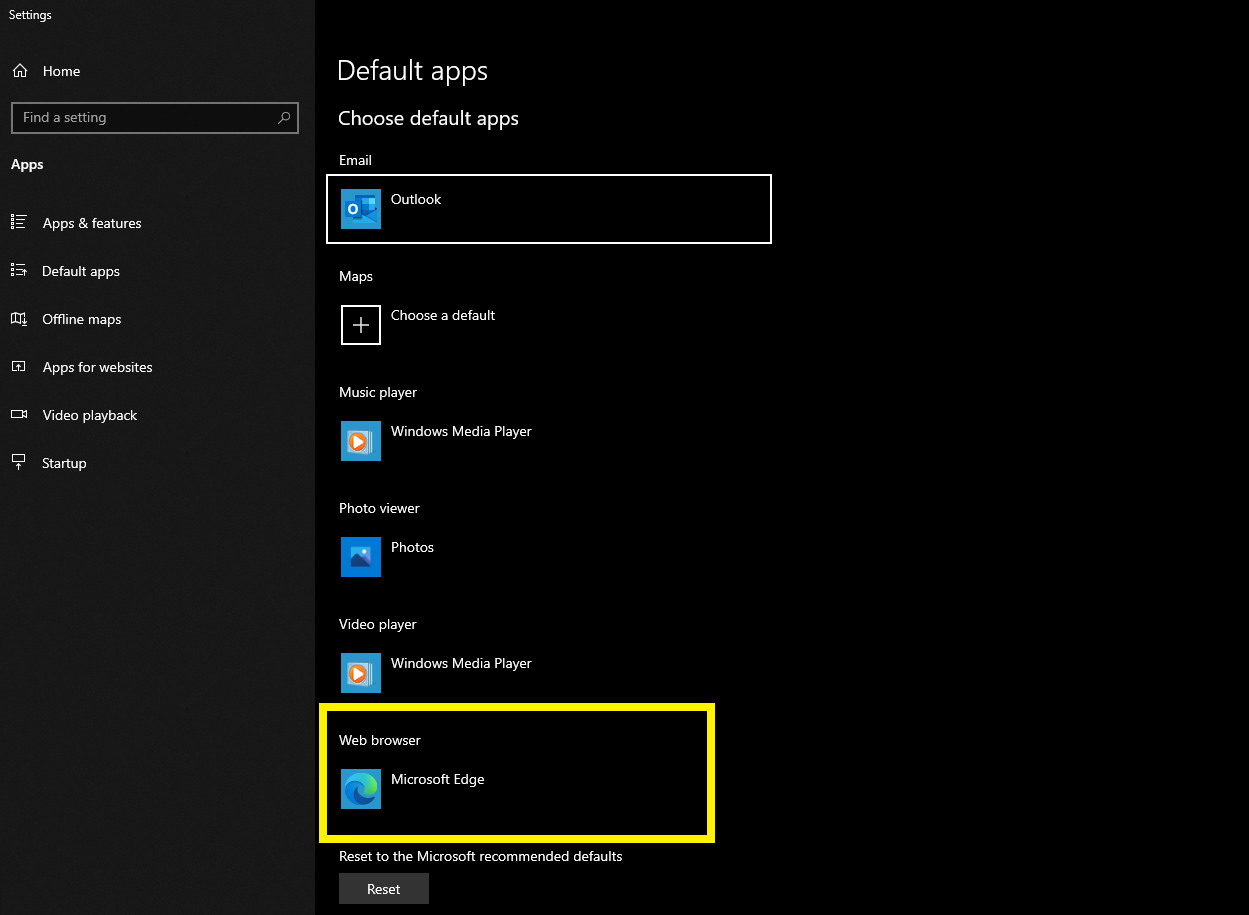The width and height of the screenshot is (1249, 915).
Task: Click the Video player Windows Media Player icon
Action: point(361,673)
